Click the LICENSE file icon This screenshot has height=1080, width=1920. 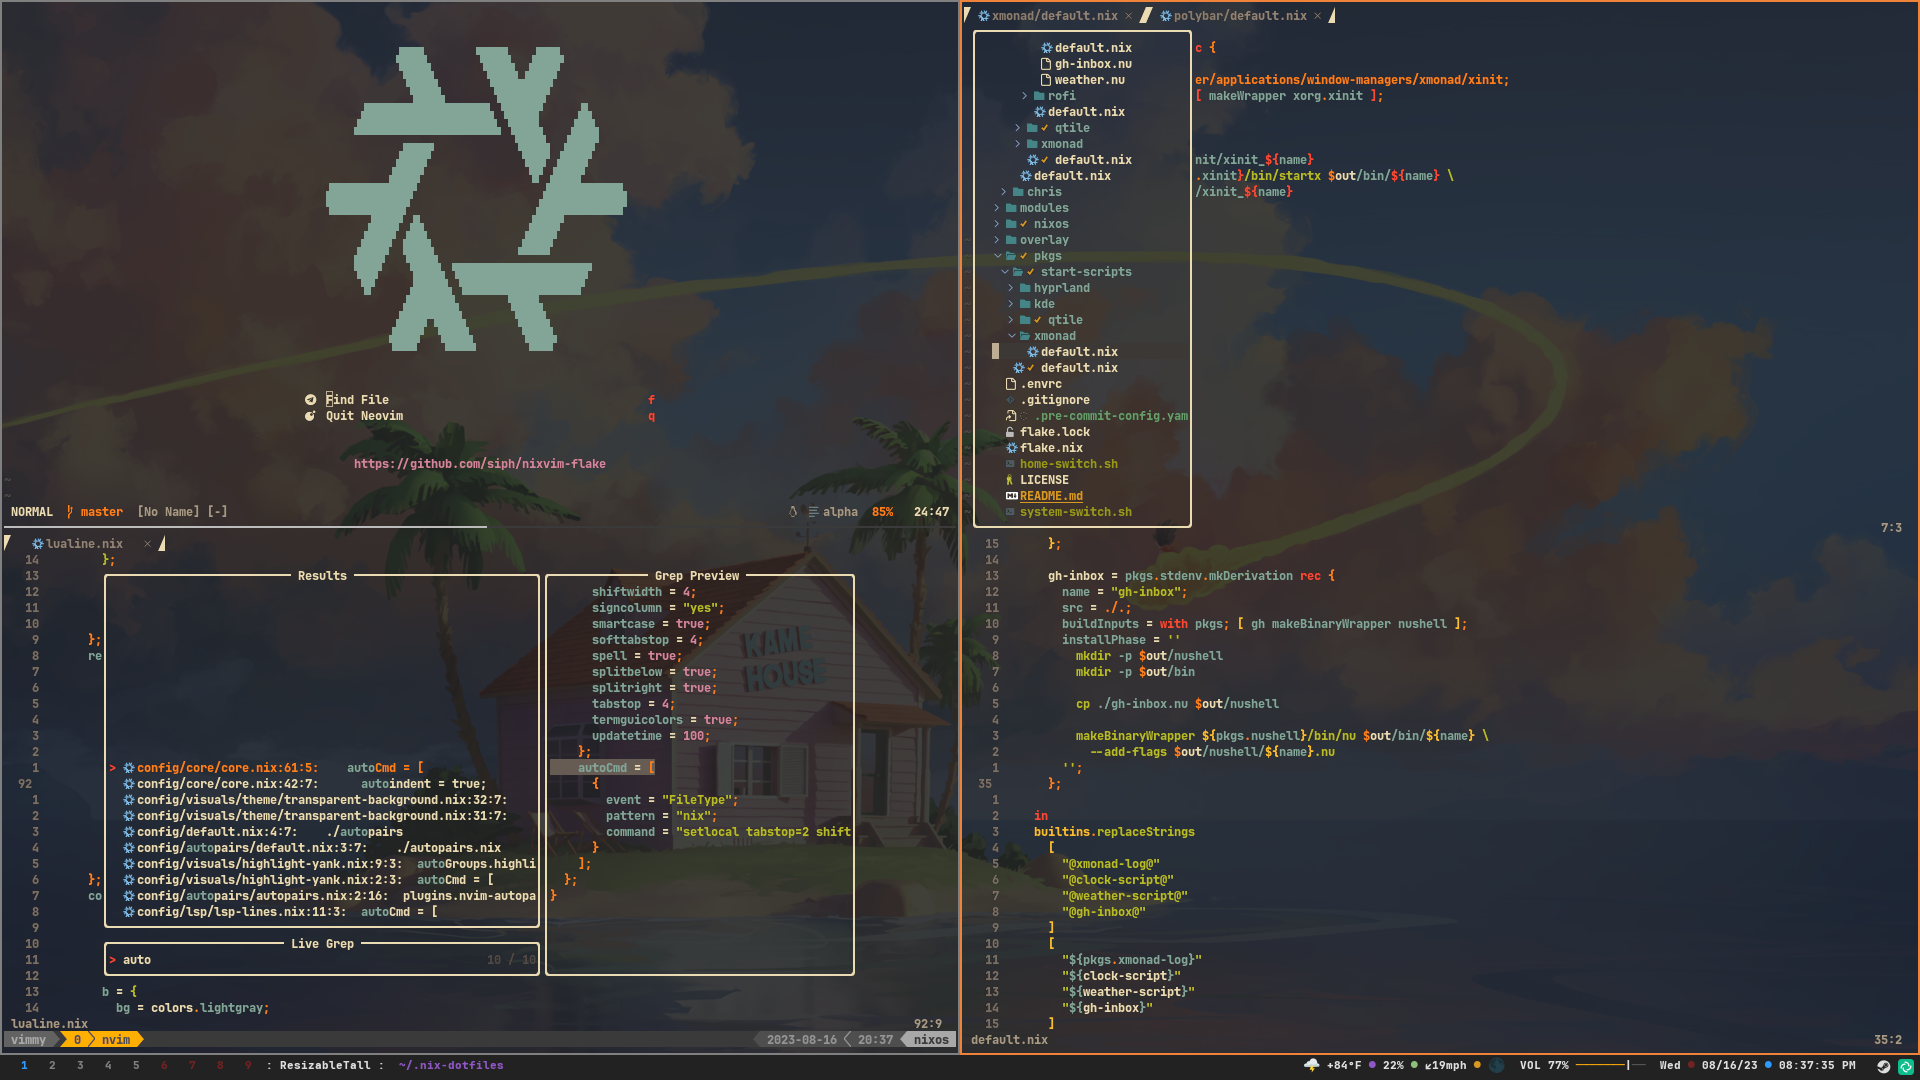(x=1010, y=480)
